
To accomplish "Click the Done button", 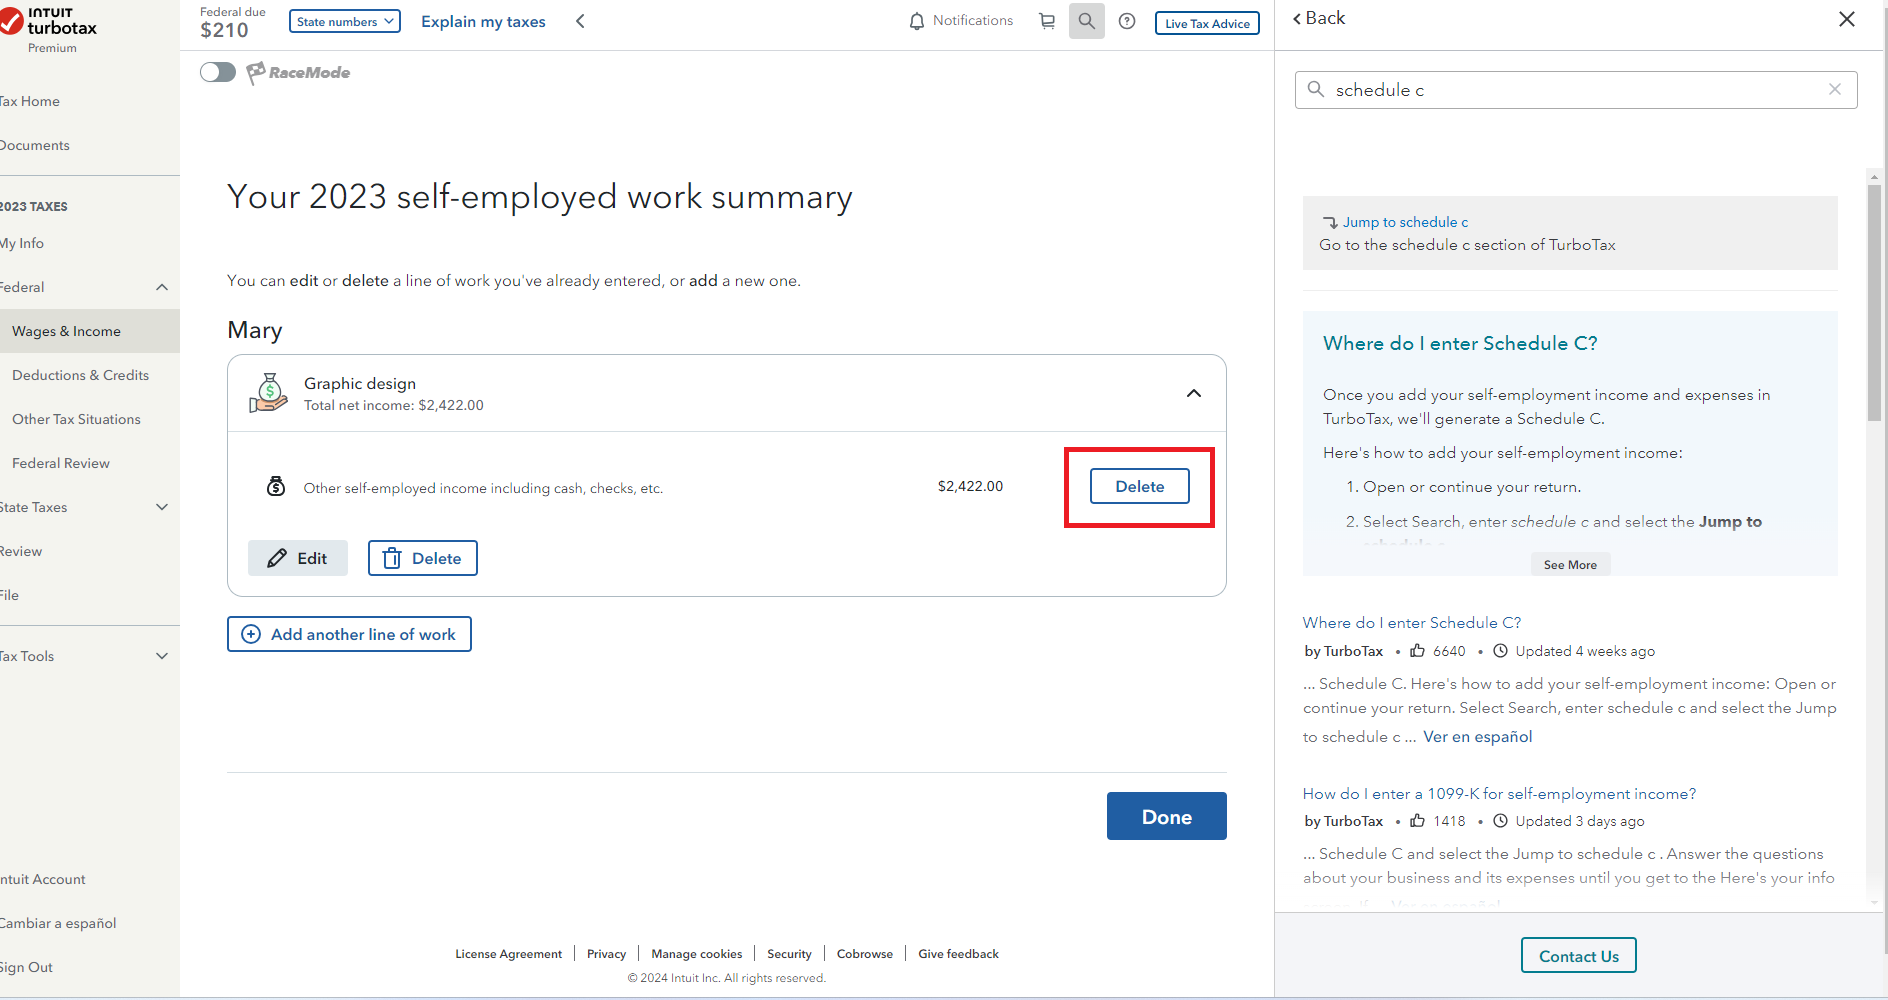I will click(x=1166, y=816).
